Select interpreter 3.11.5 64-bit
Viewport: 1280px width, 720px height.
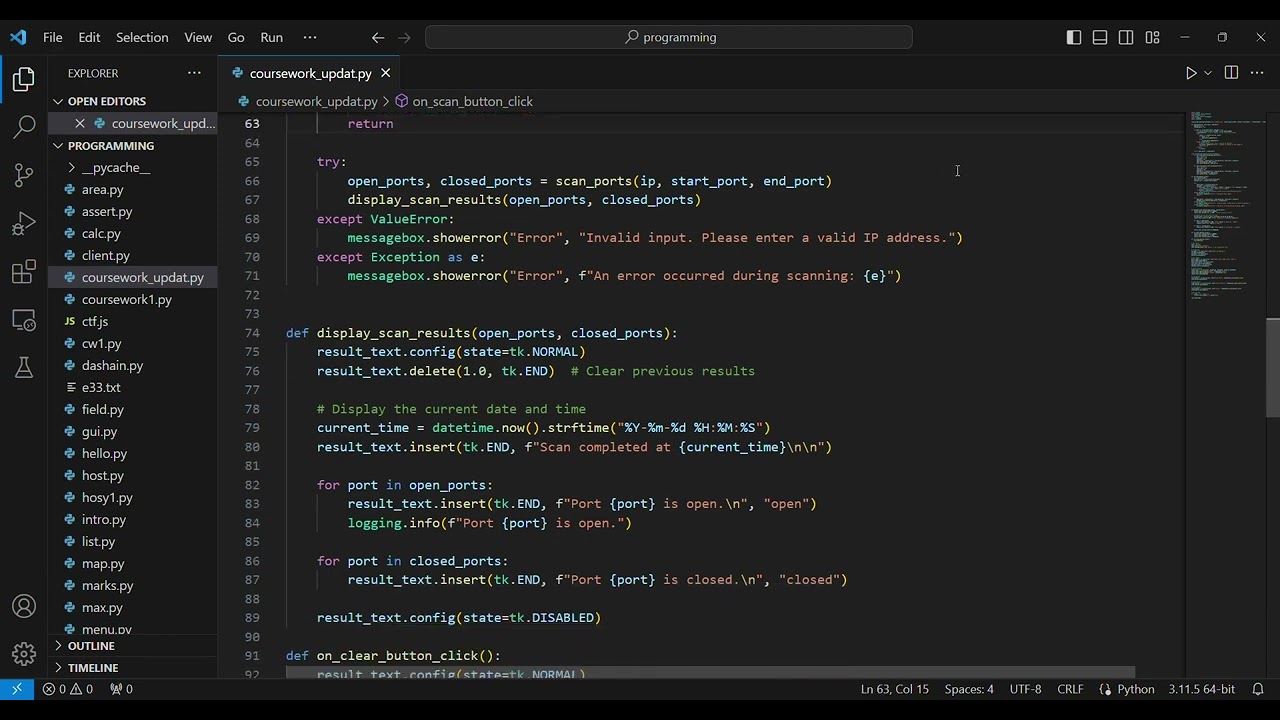(x=1201, y=689)
